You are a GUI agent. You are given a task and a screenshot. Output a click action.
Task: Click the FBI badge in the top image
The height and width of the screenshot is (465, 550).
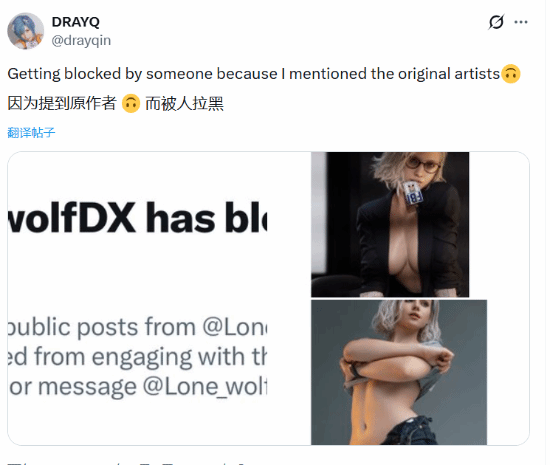[x=412, y=193]
